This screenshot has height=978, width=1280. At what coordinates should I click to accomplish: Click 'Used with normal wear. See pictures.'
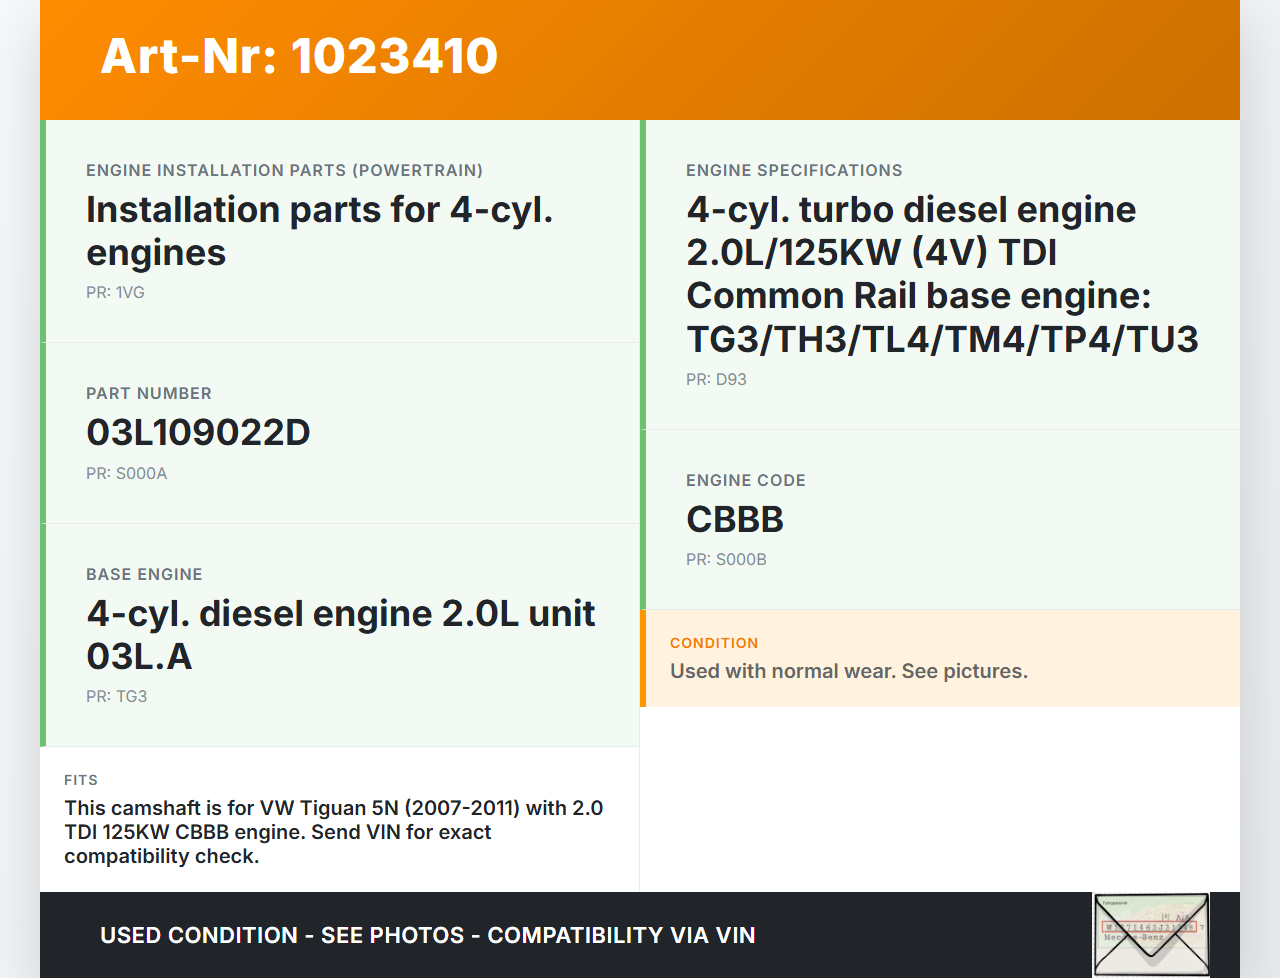848,671
